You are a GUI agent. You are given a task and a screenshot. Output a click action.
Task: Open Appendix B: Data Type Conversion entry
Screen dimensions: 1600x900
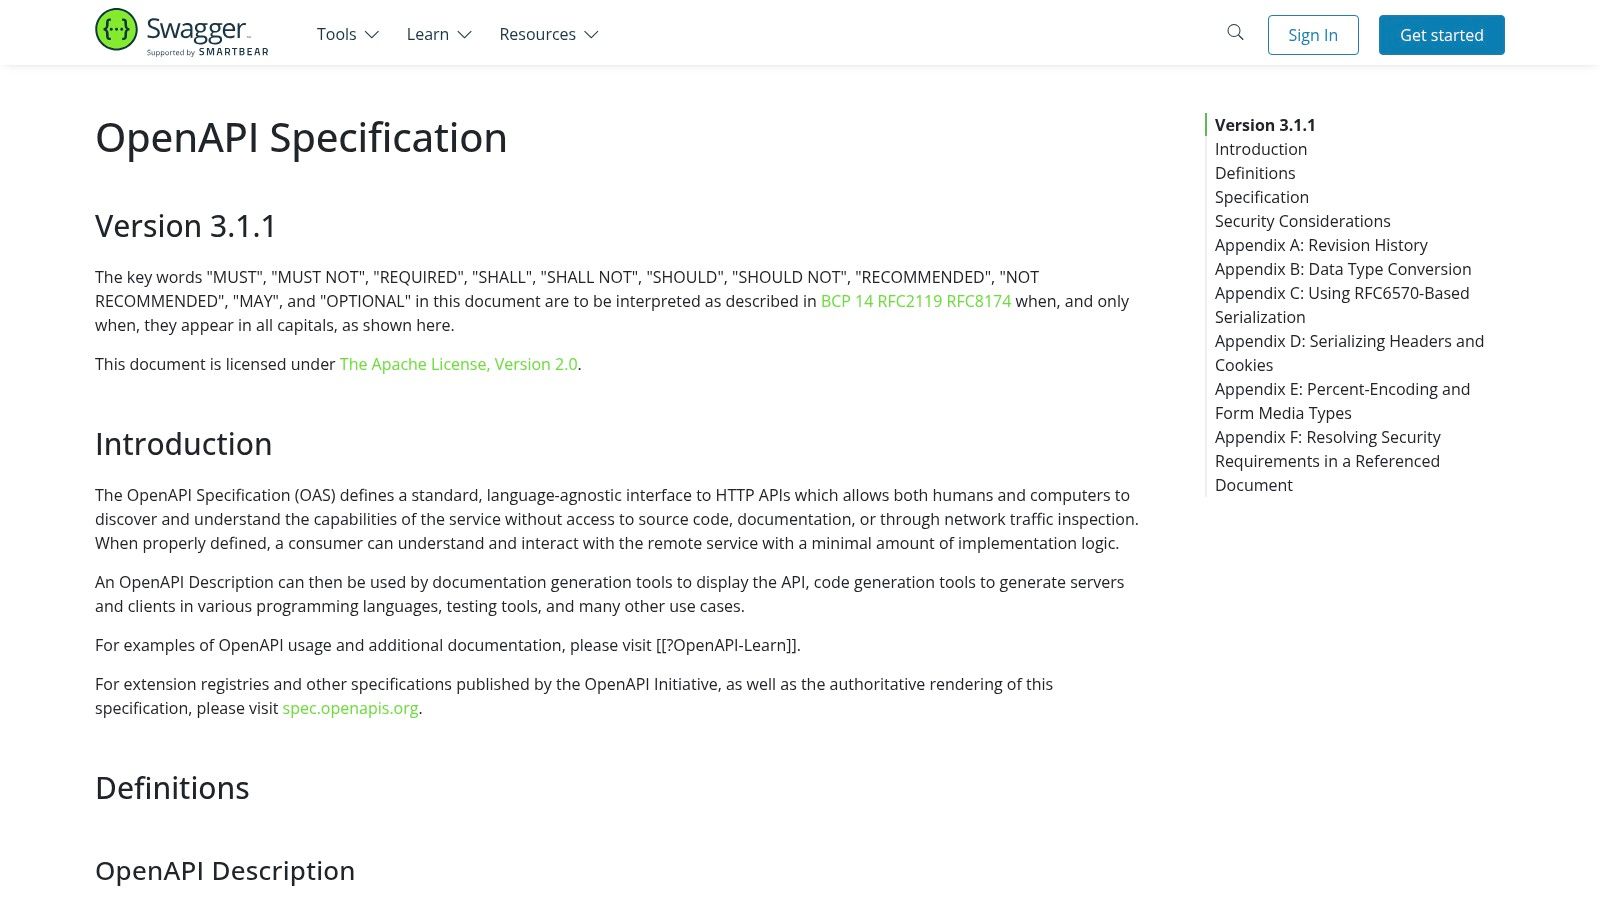1342,269
